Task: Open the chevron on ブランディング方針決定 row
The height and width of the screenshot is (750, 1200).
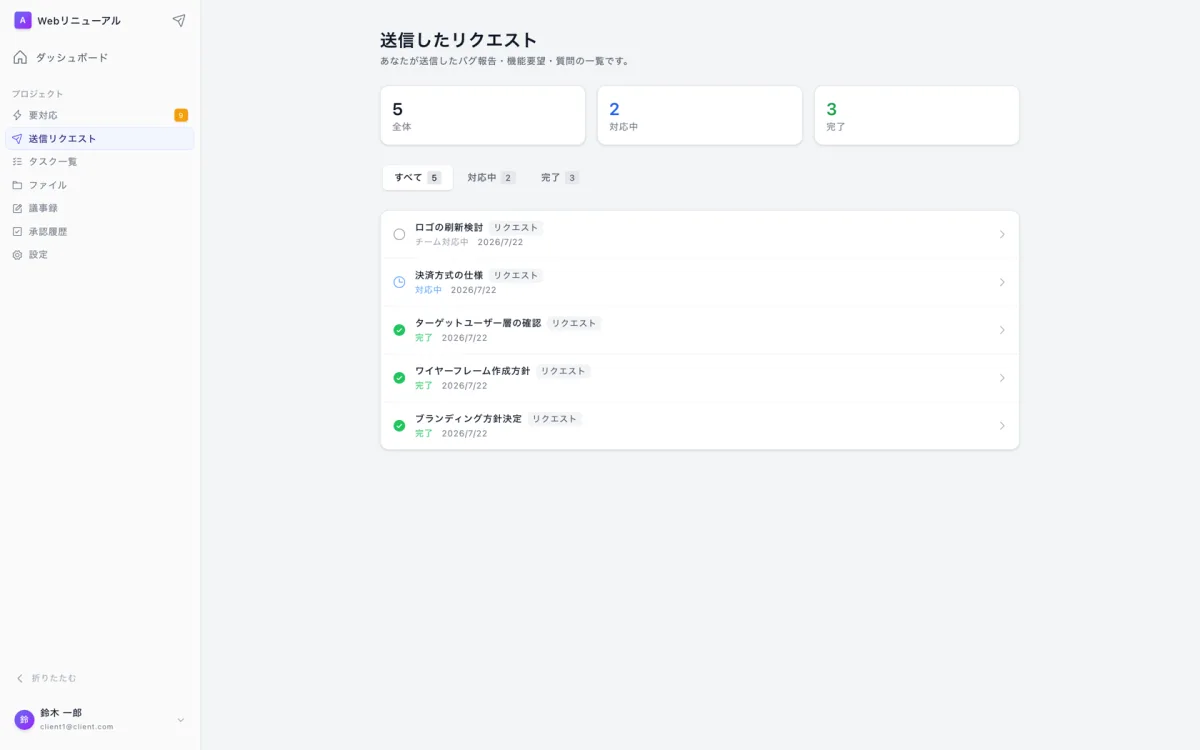Action: click(1002, 426)
